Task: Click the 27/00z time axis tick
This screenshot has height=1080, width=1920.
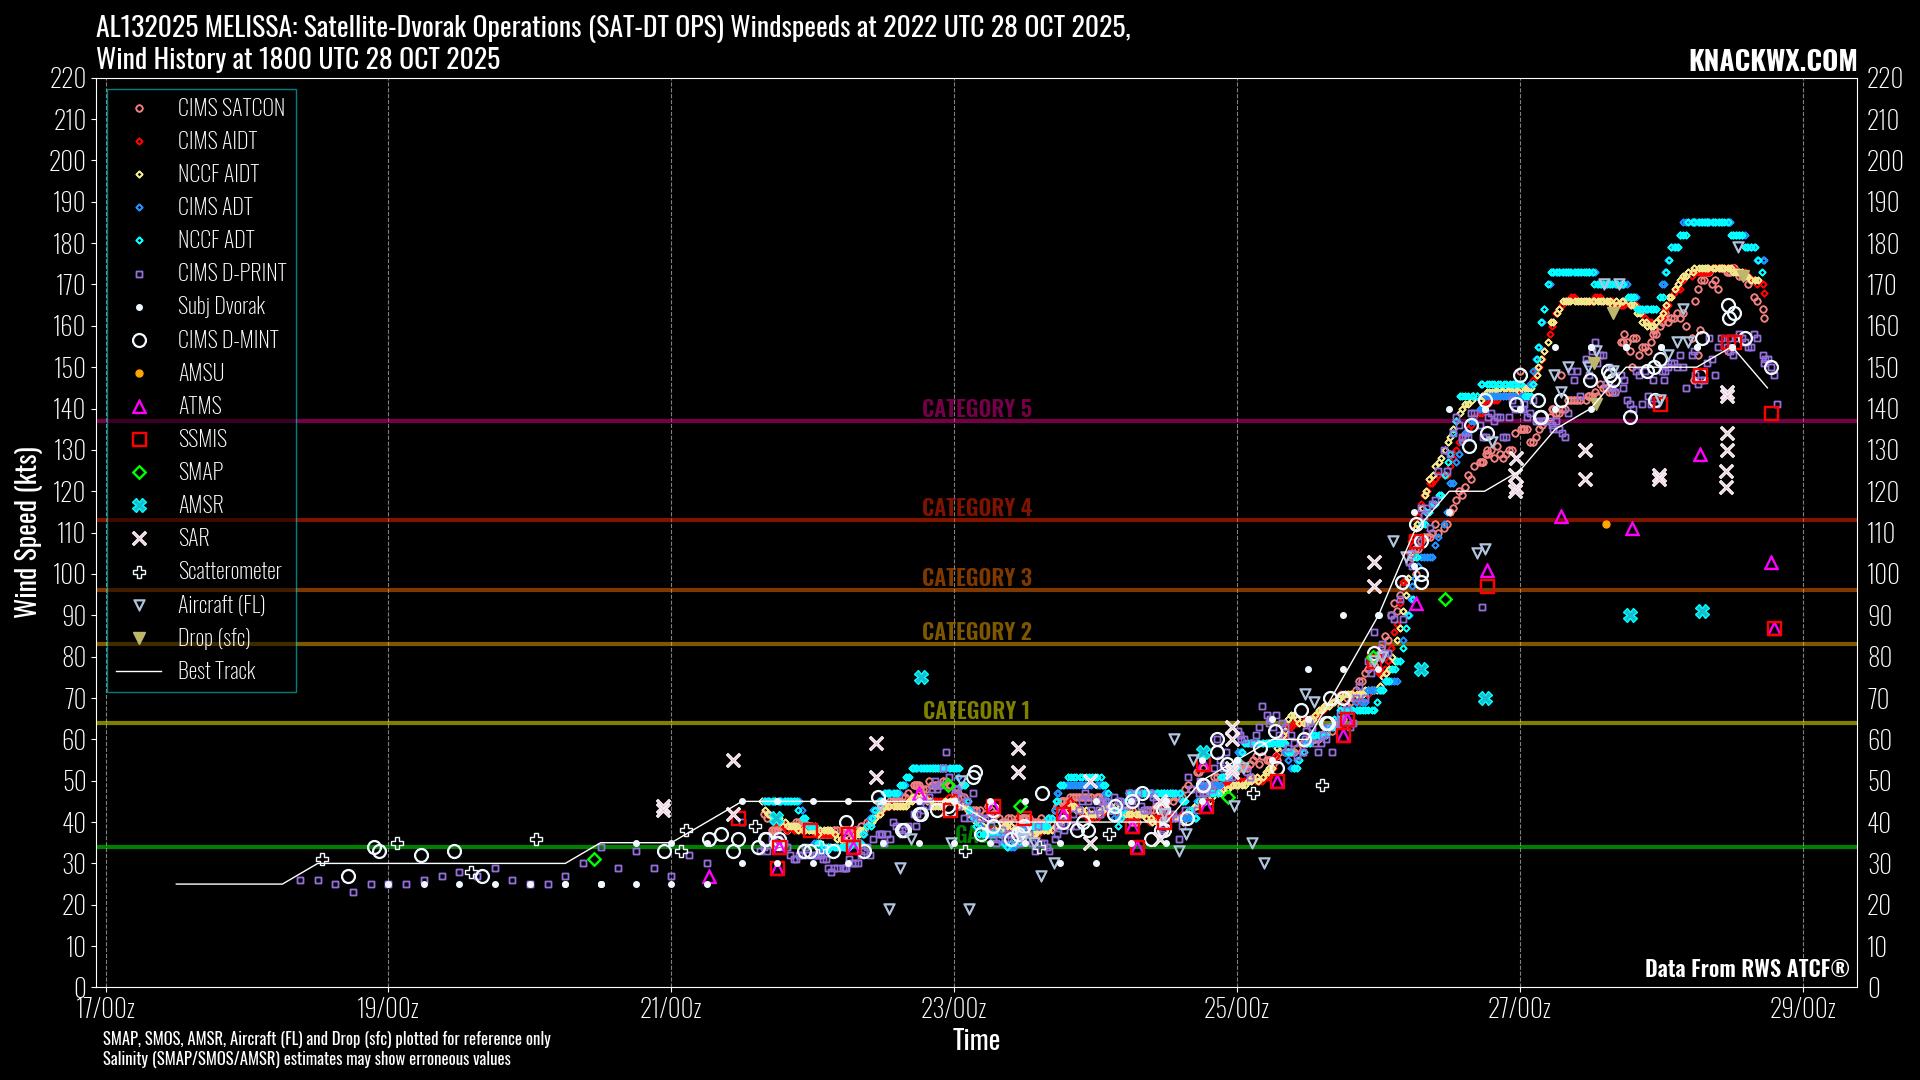Action: tap(1520, 1008)
